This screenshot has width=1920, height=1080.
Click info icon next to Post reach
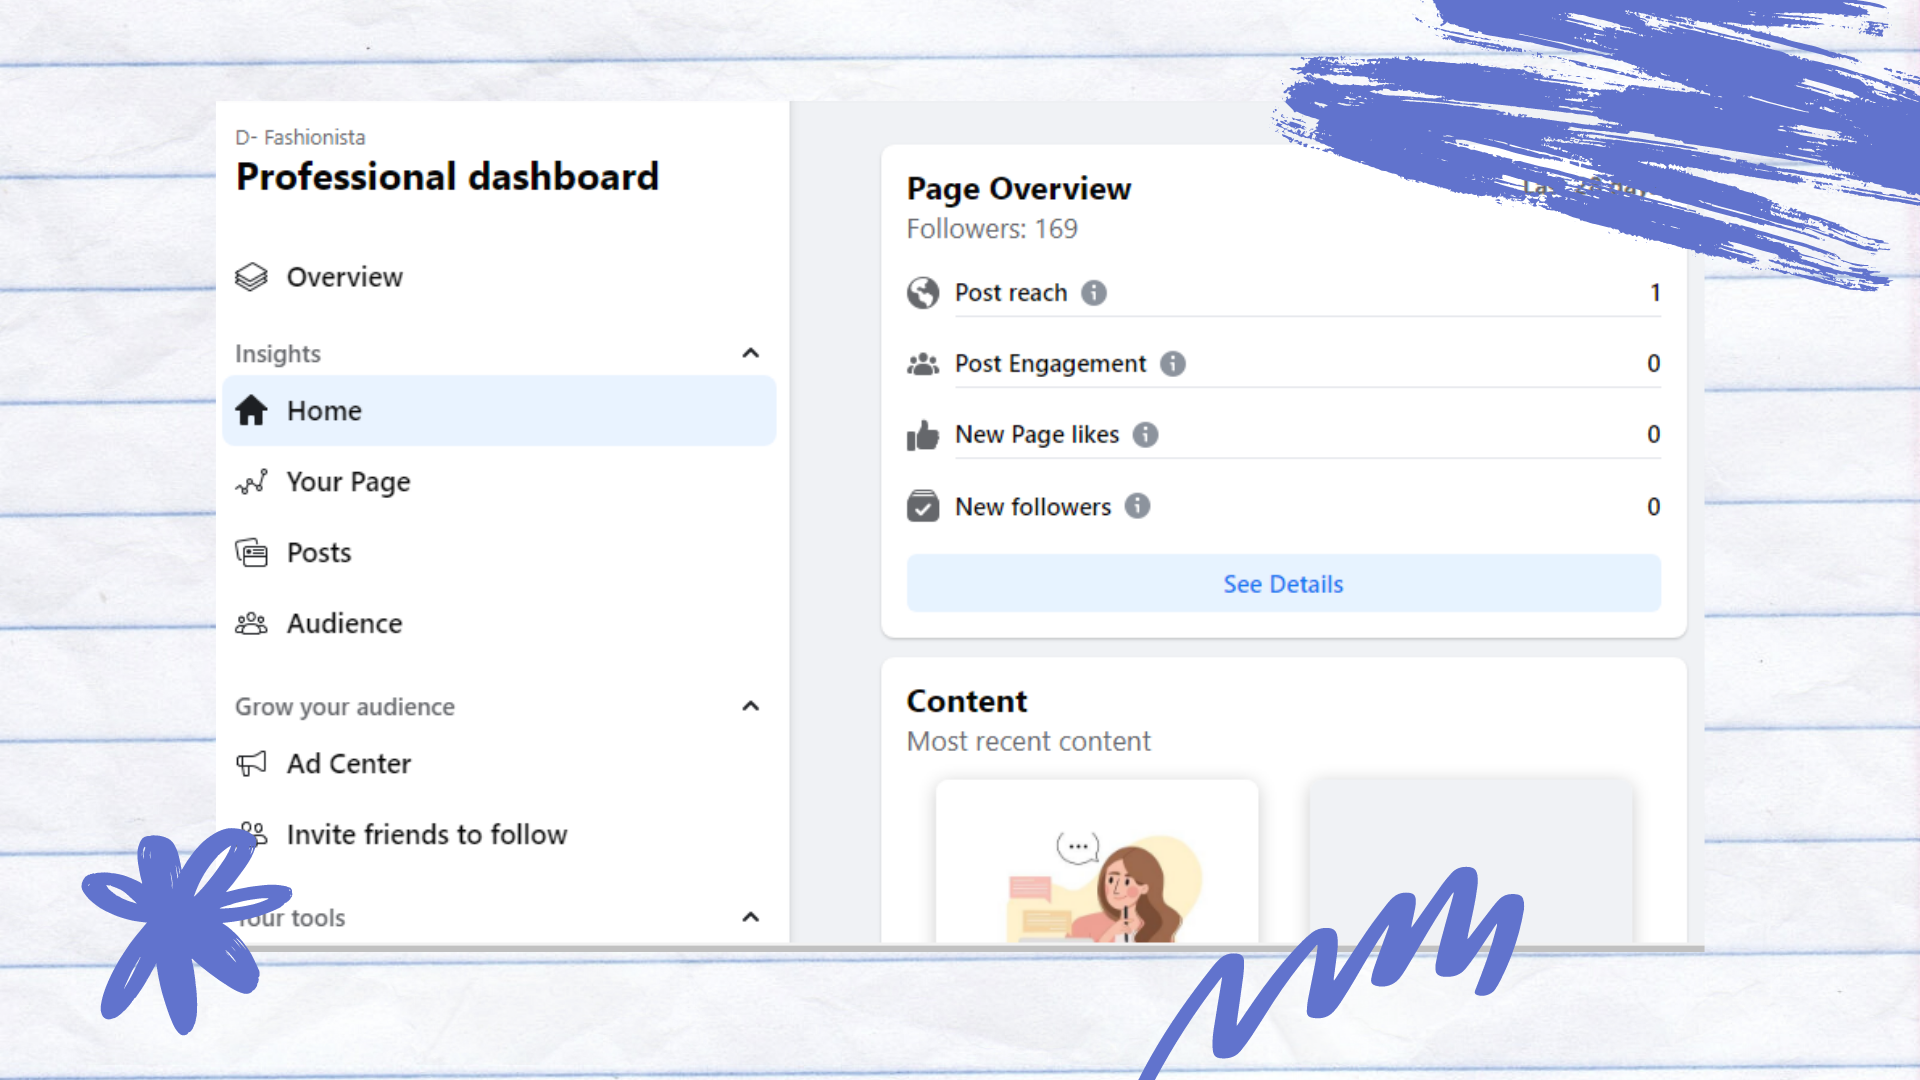coord(1094,293)
